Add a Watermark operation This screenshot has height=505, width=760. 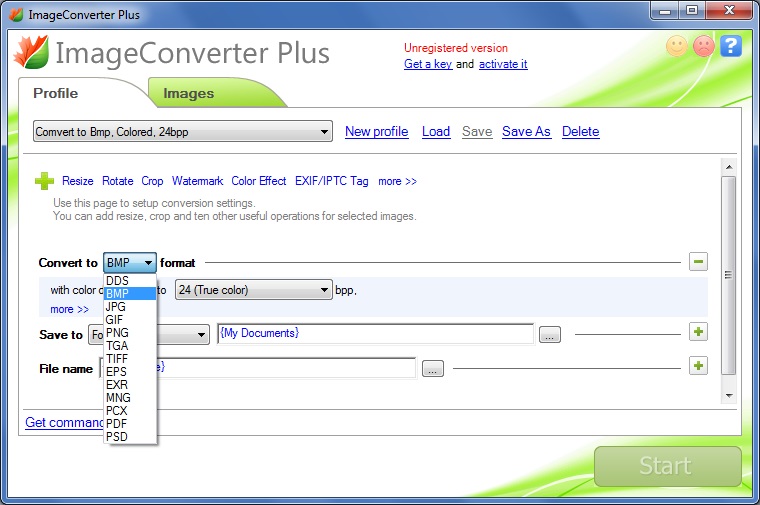(x=197, y=181)
